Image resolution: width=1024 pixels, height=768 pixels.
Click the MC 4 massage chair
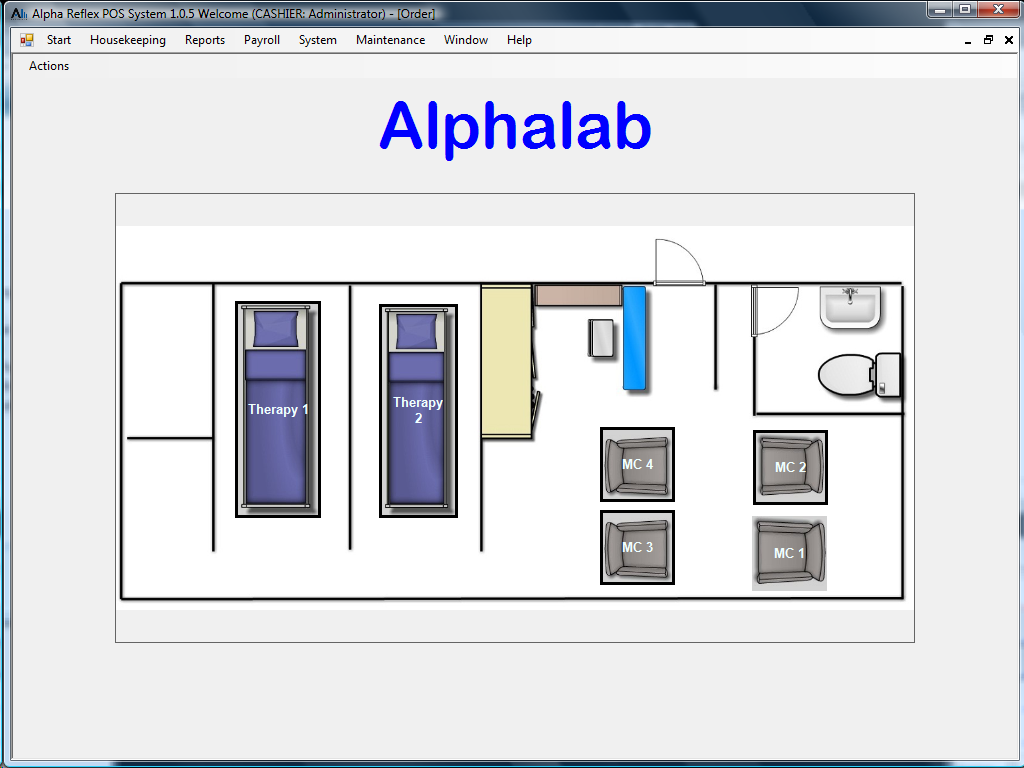point(637,465)
